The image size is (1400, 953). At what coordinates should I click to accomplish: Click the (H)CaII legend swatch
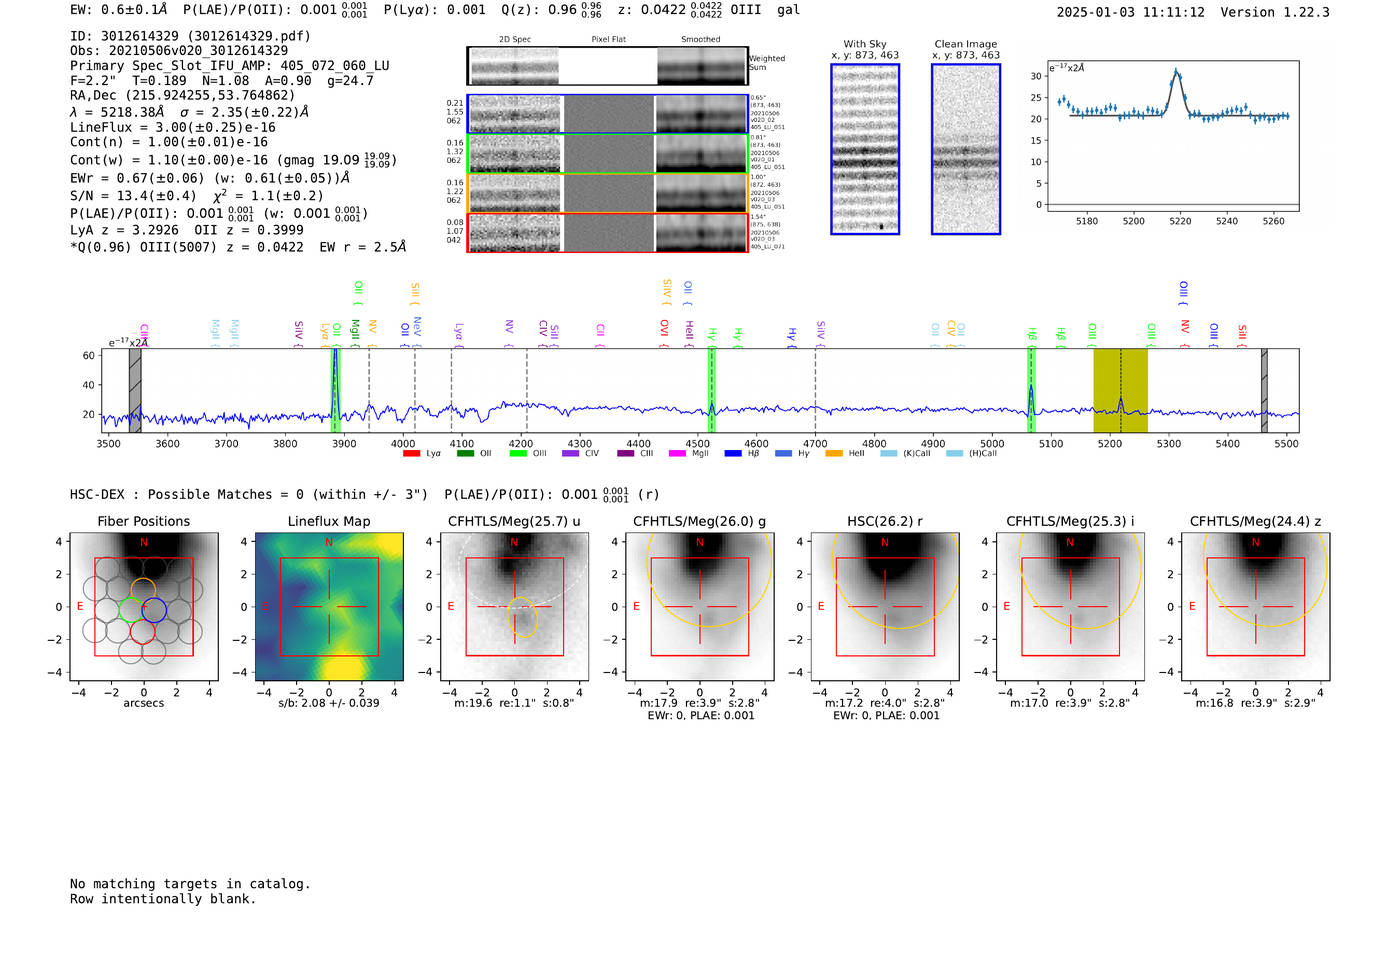954,453
